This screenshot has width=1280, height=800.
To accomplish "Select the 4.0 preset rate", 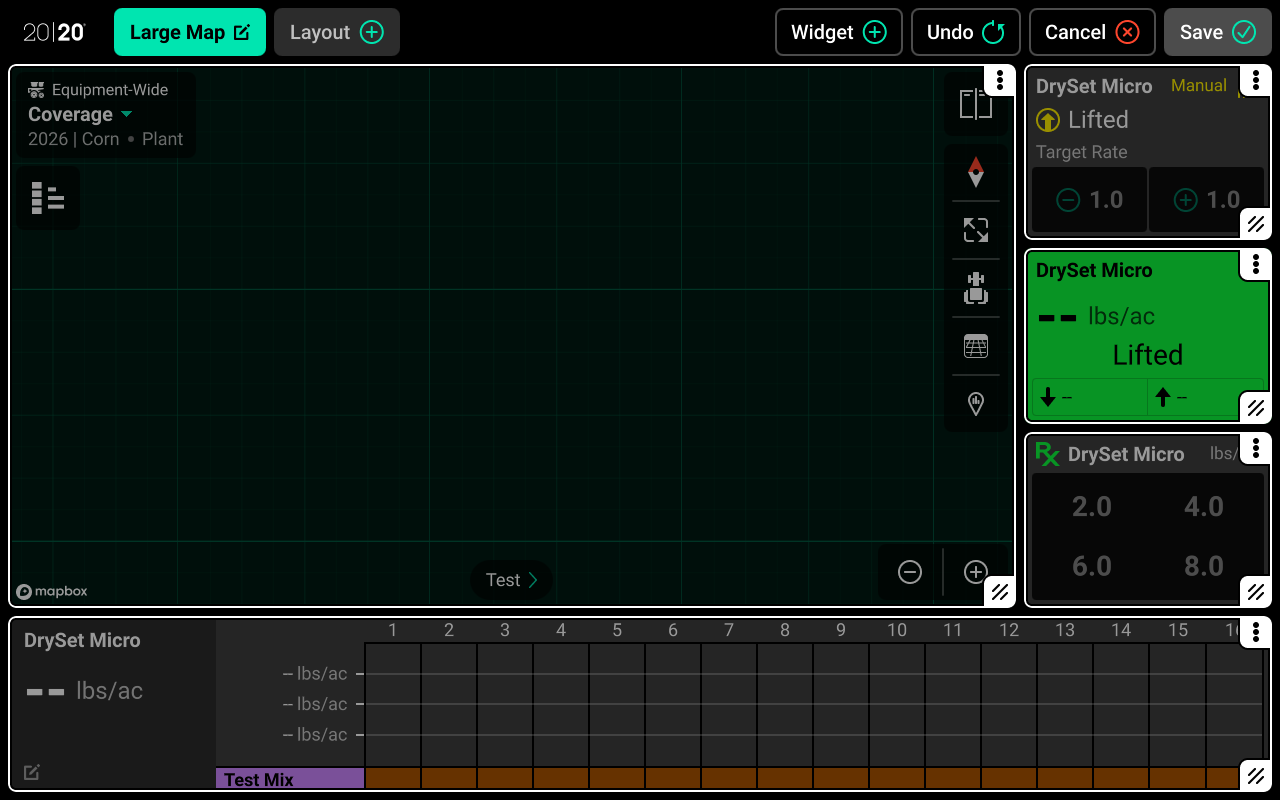I will tap(1203, 507).
